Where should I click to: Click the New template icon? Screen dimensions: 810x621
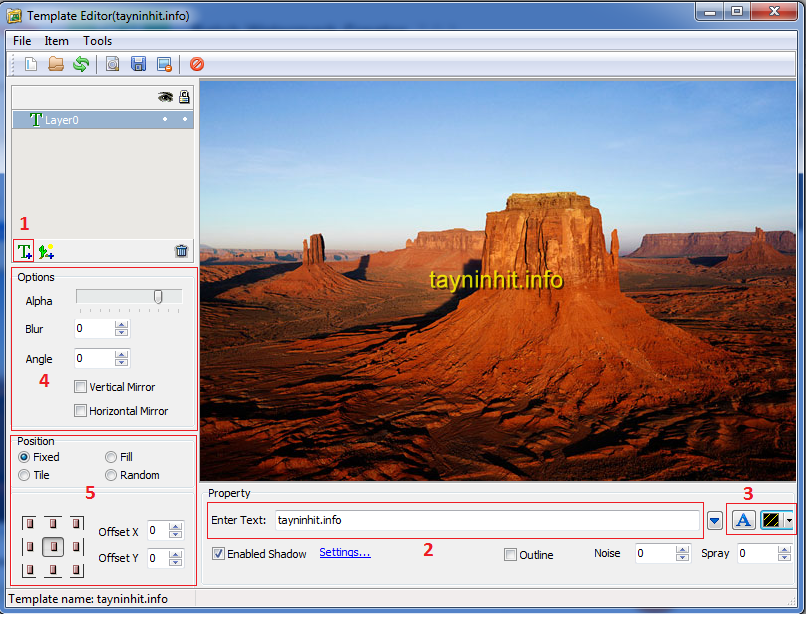(31, 64)
